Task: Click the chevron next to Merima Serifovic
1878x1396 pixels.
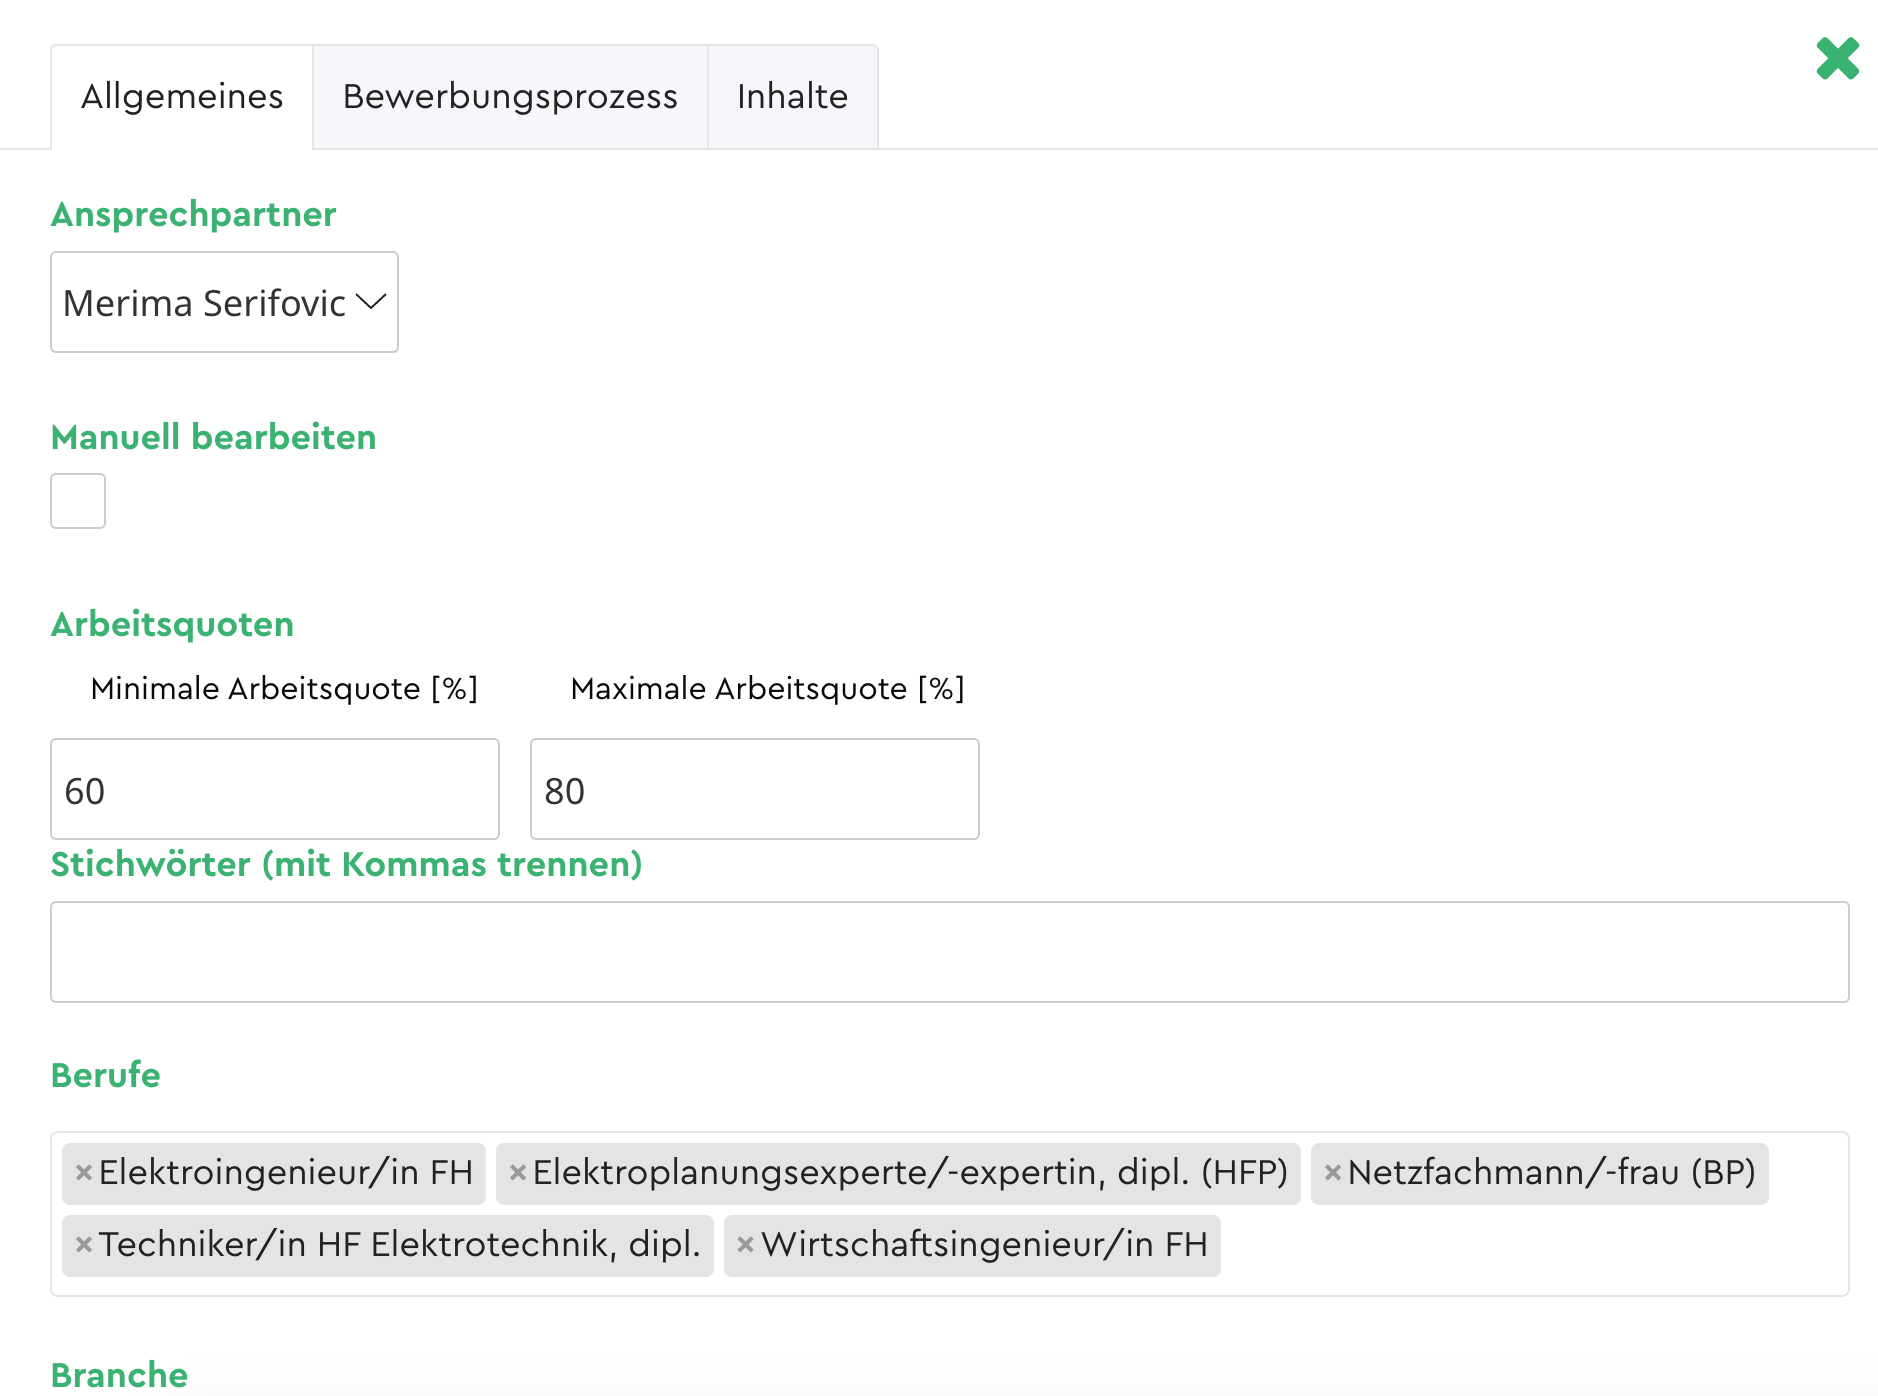Action: click(371, 302)
